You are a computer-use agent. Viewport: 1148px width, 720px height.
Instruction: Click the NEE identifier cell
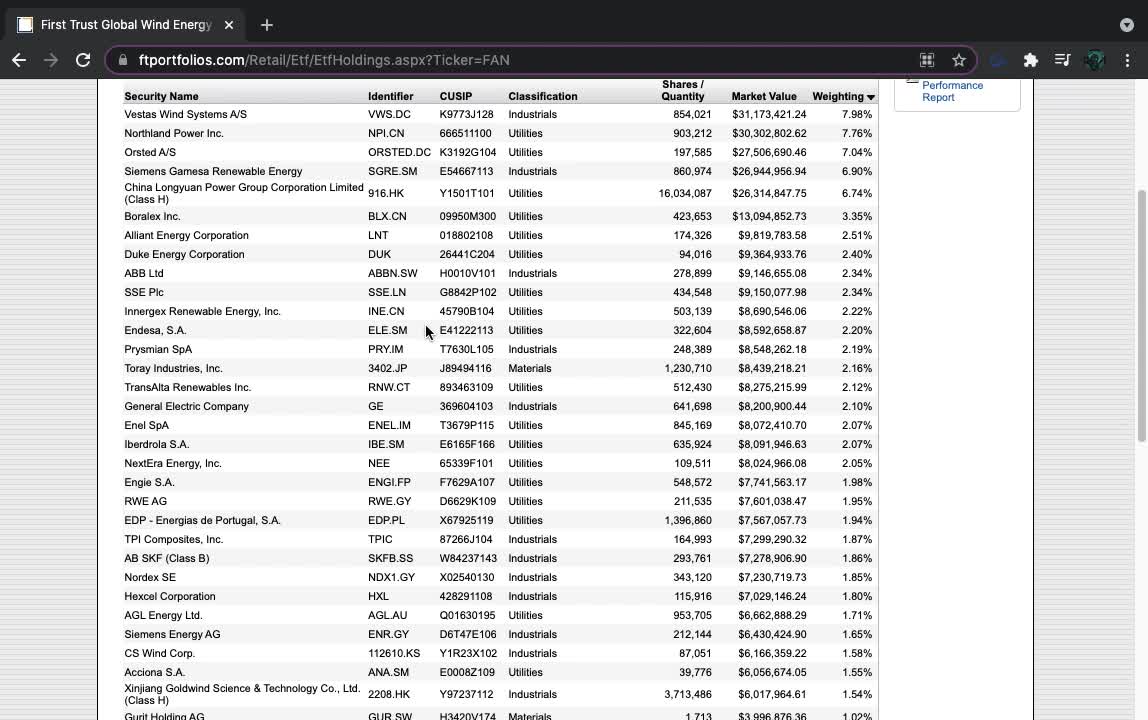[379, 464]
